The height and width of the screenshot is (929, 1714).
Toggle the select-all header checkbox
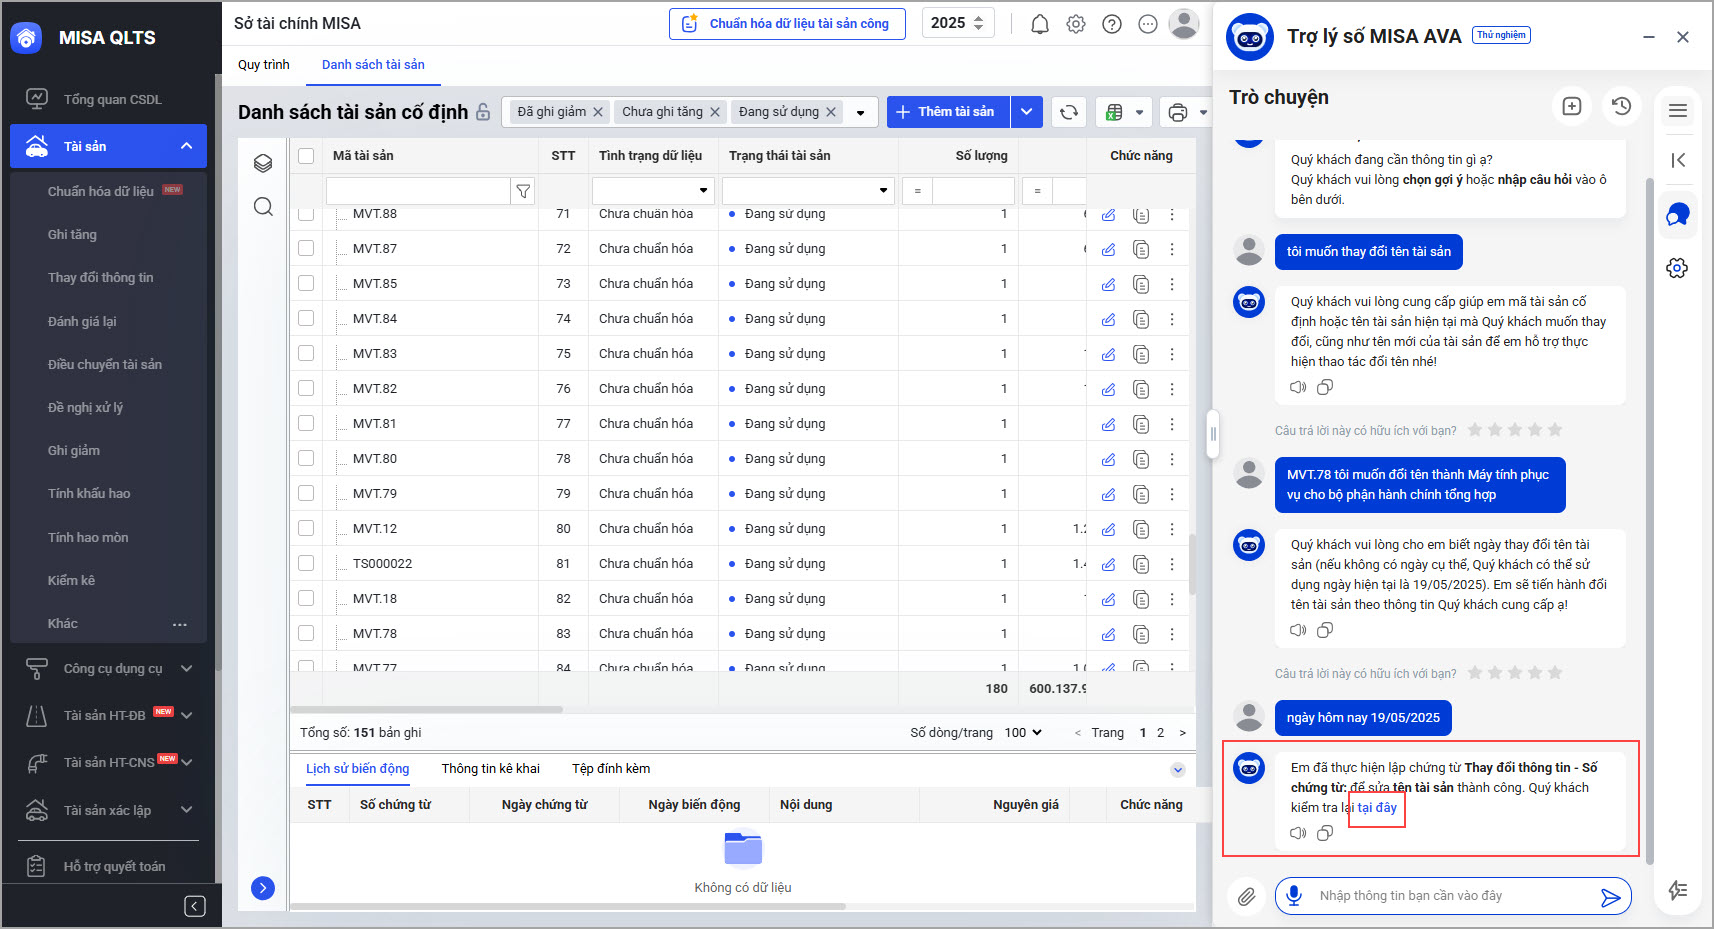(x=306, y=156)
